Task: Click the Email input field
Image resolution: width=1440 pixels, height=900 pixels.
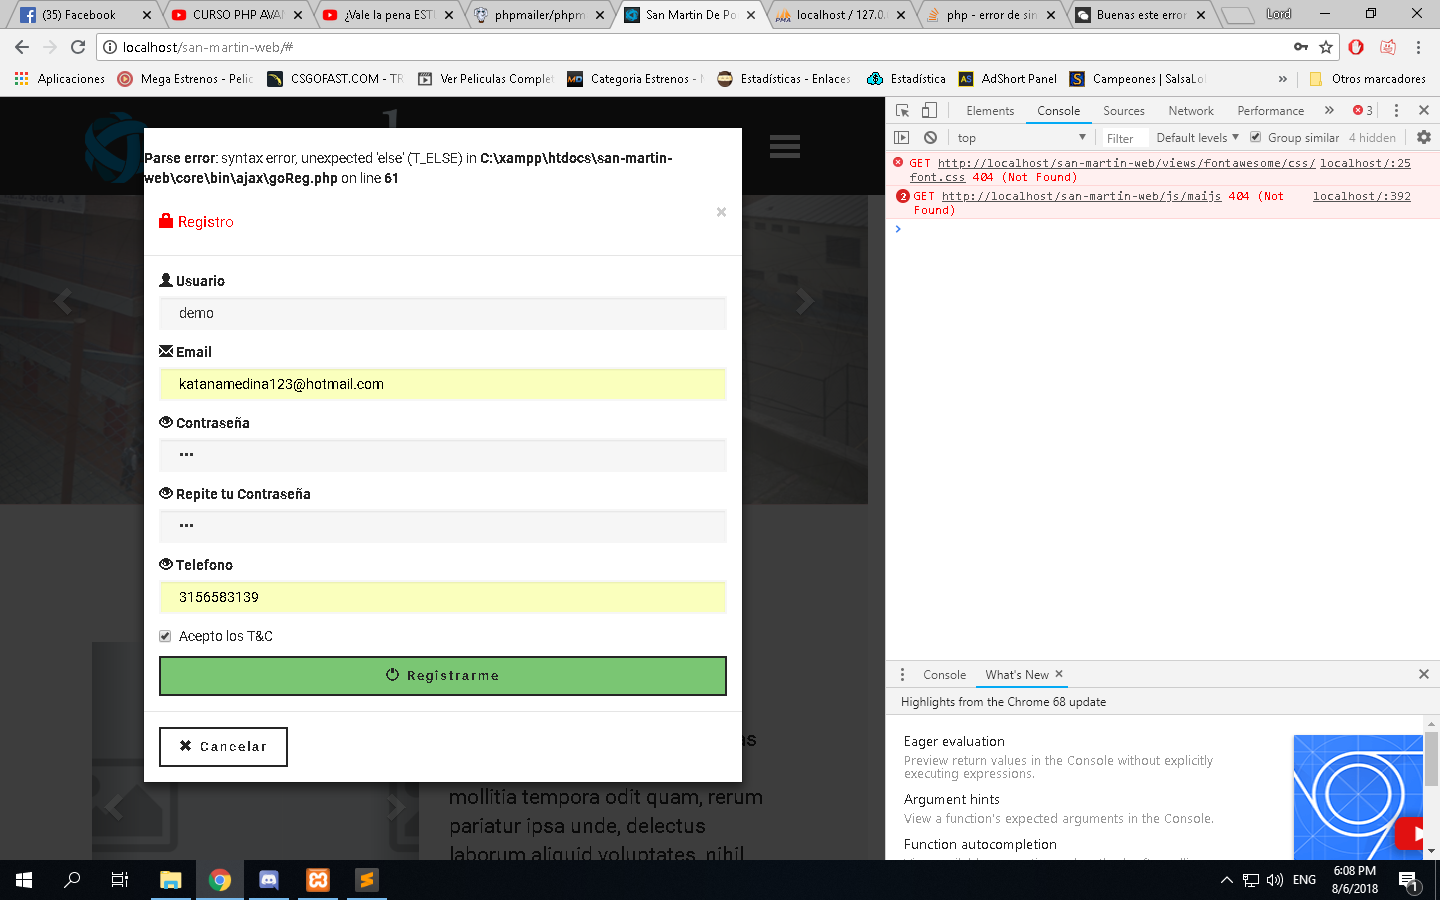Action: pos(442,384)
